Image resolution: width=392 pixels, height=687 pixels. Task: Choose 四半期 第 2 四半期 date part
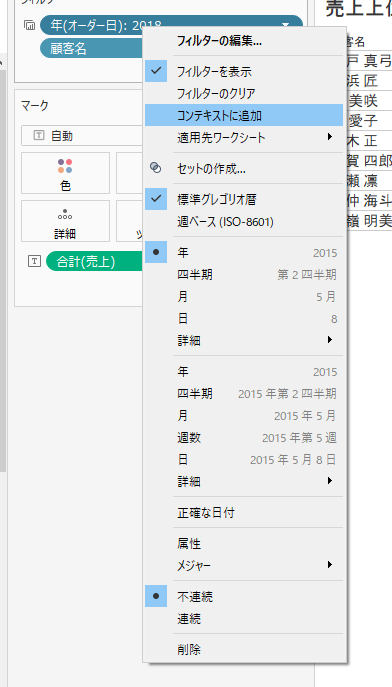click(244, 275)
